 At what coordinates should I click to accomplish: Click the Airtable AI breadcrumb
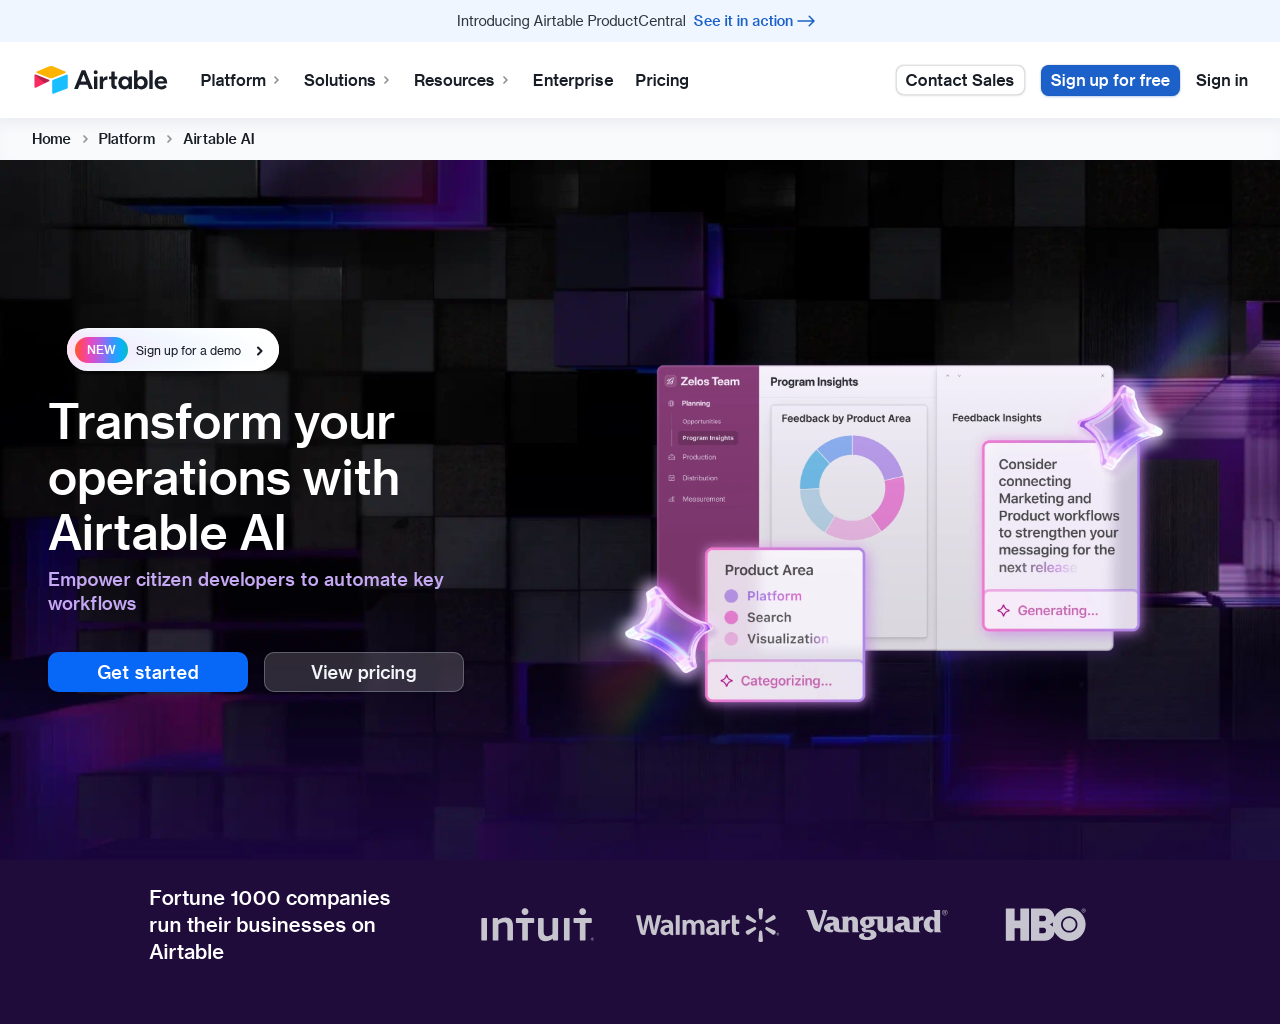click(x=219, y=139)
